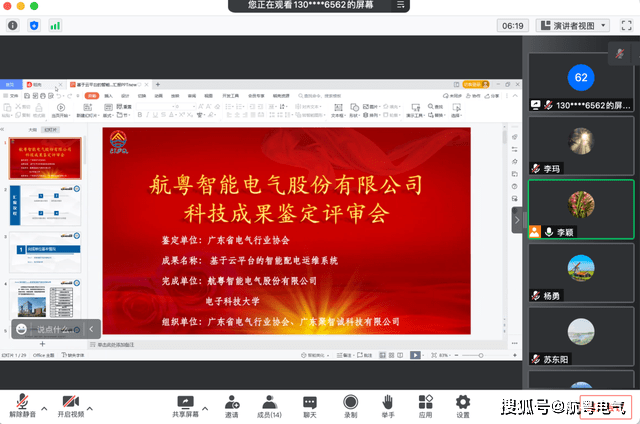Start meeting recording (录制)
The image size is (640, 424).
coord(350,406)
